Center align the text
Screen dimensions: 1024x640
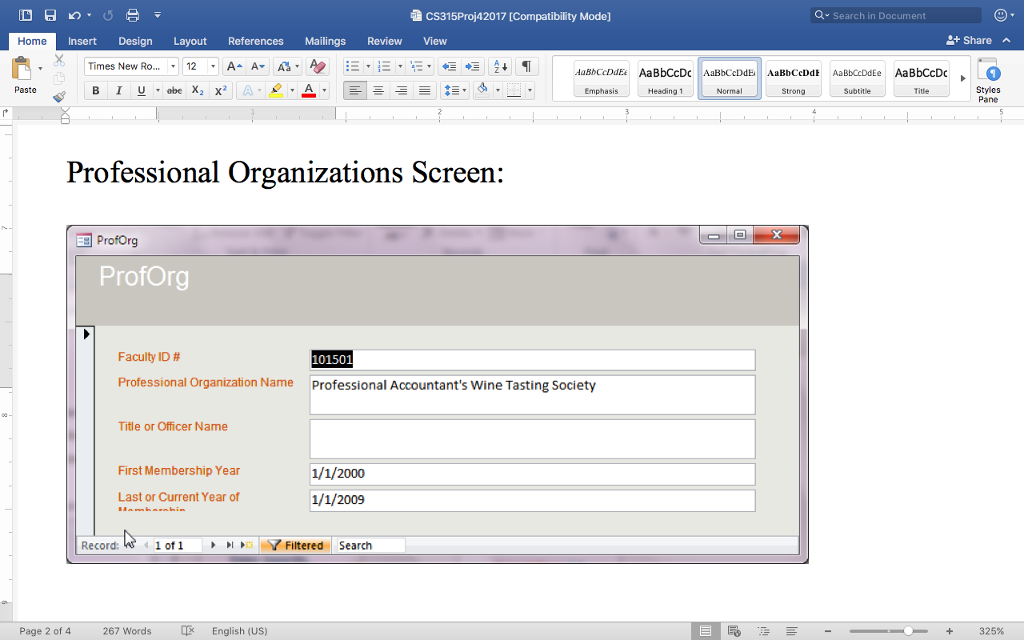coord(378,90)
